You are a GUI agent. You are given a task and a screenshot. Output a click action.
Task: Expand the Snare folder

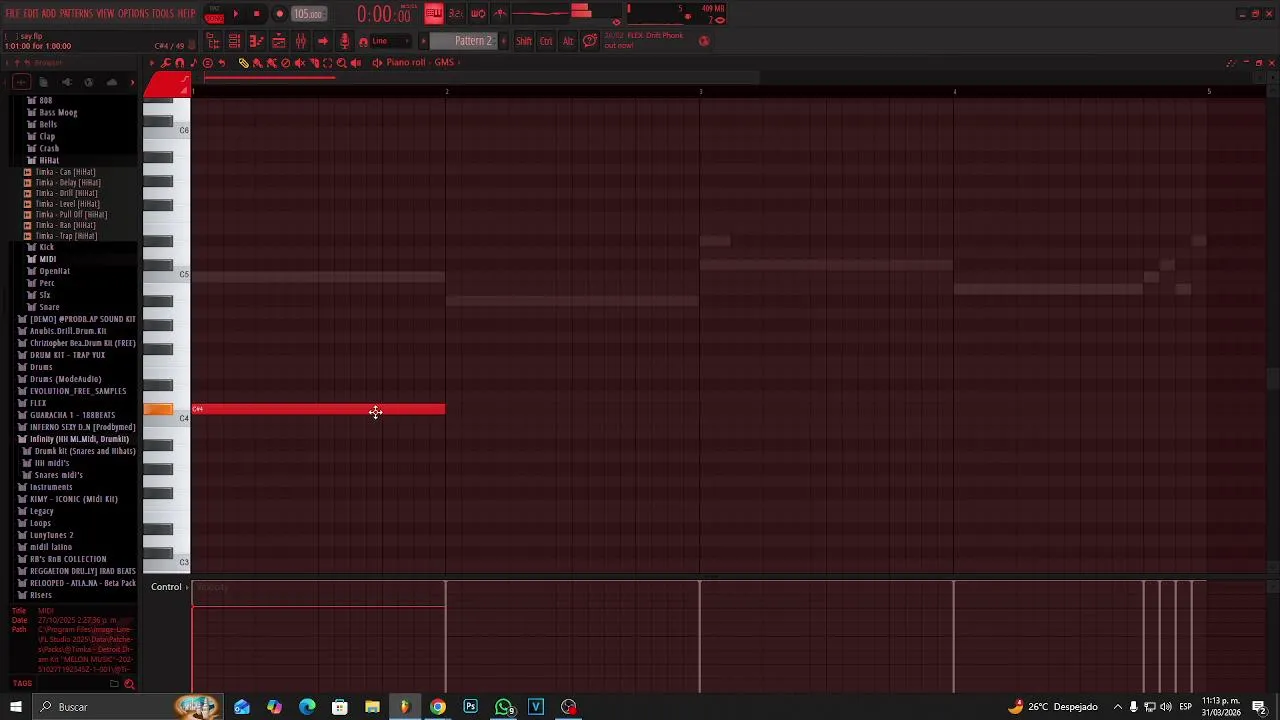pos(49,307)
